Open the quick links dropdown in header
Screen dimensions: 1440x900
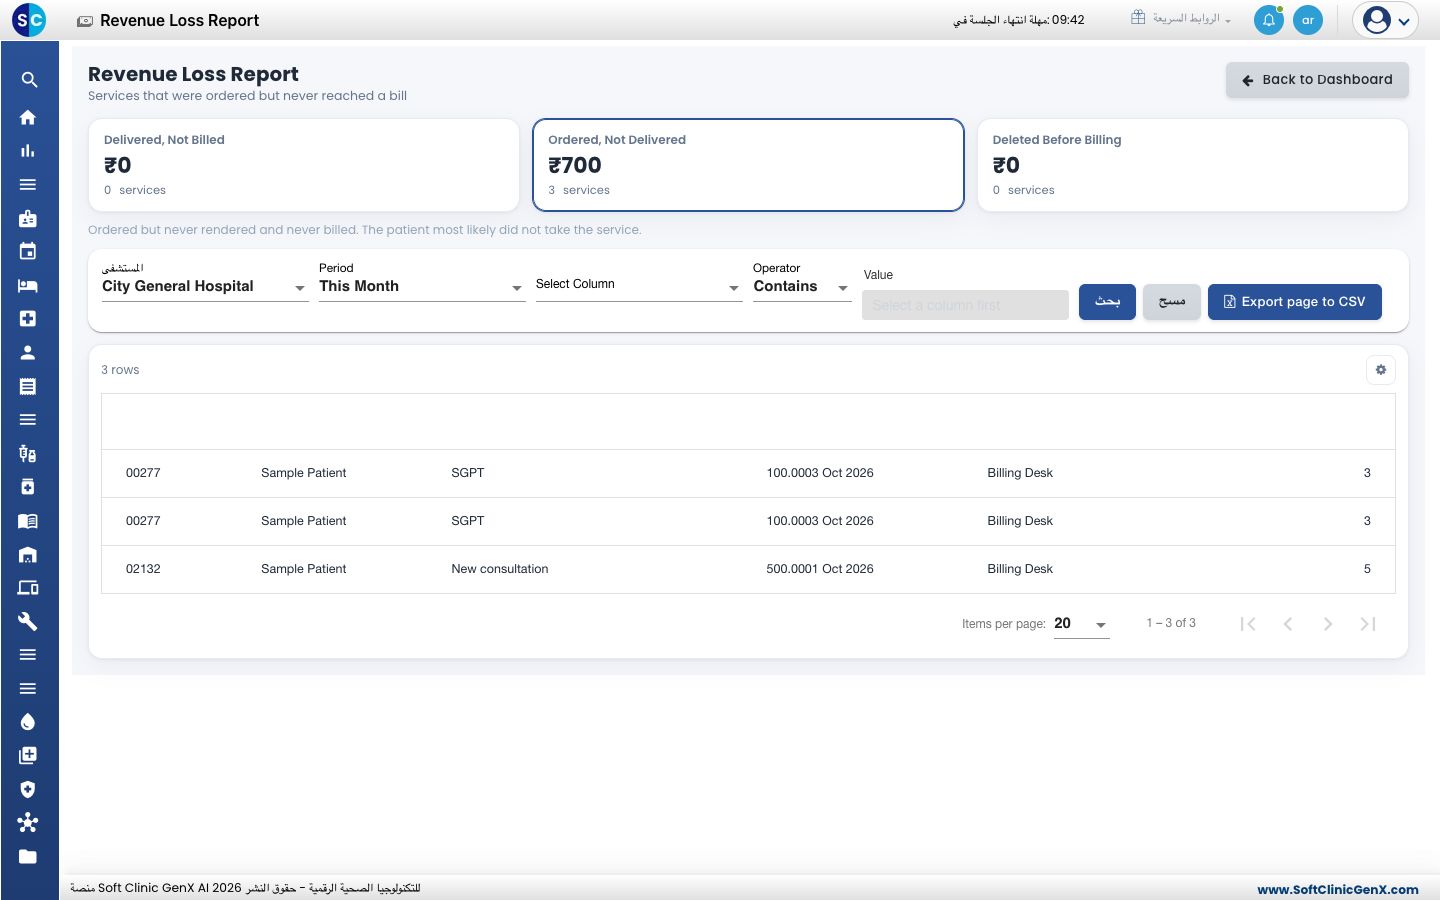coord(1181,19)
